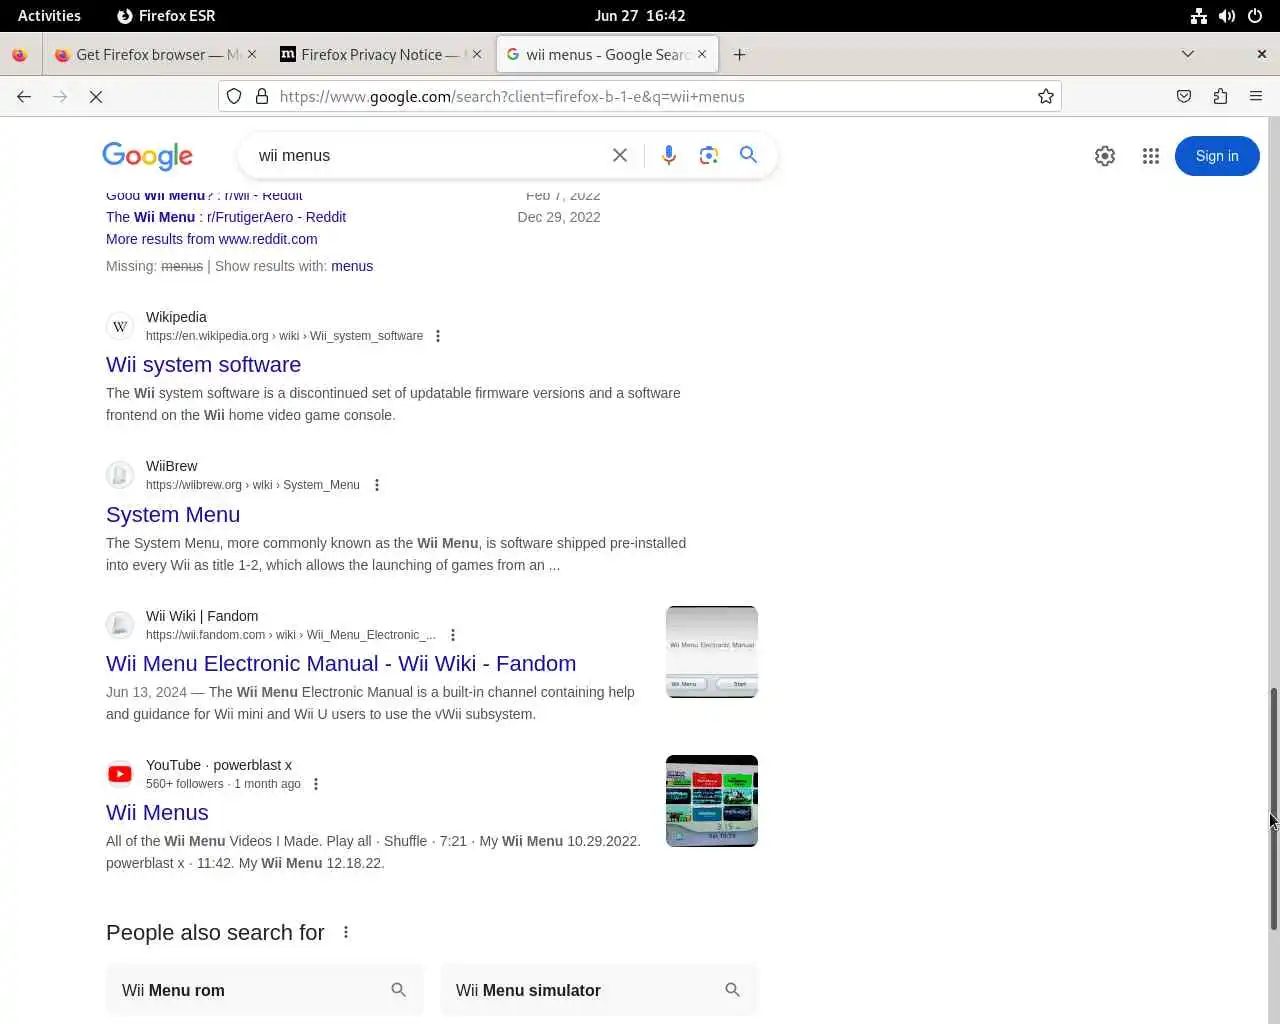This screenshot has height=1024, width=1280.
Task: Open the clock calendar Jun 27
Action: click(640, 15)
